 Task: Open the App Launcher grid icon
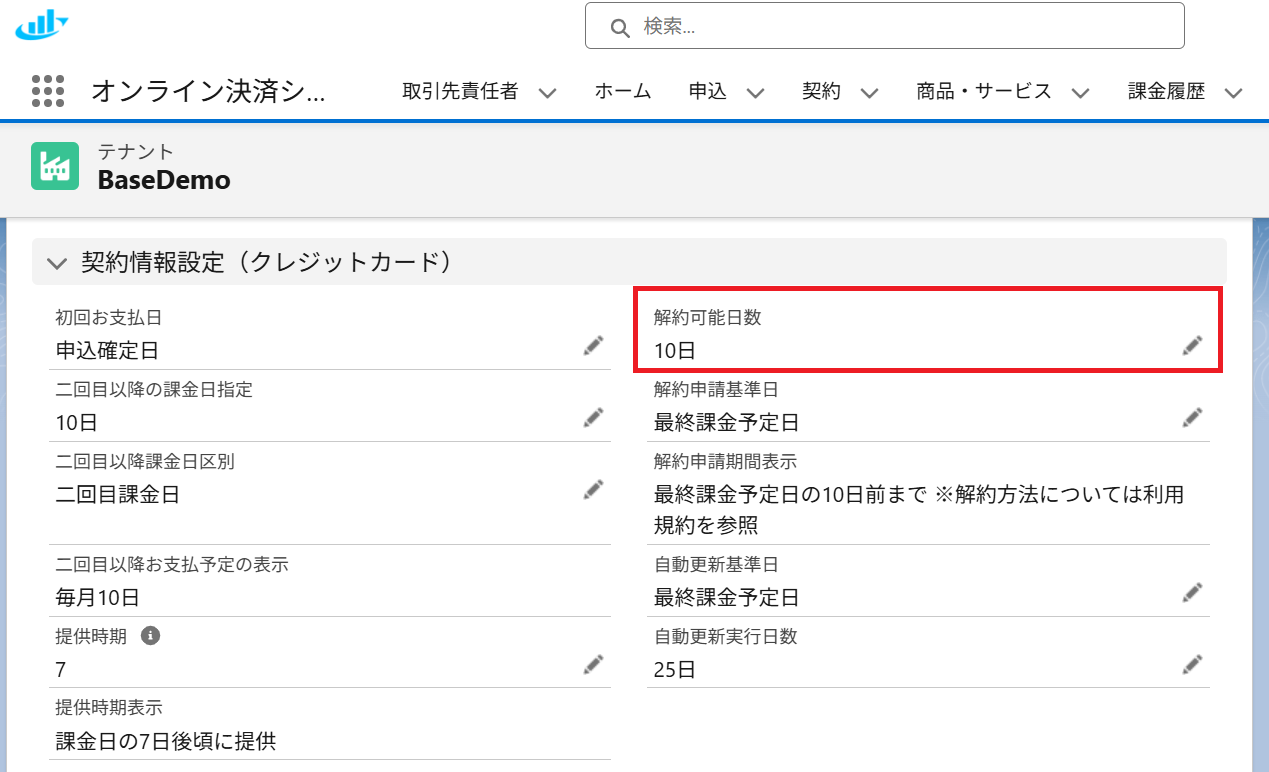point(48,91)
